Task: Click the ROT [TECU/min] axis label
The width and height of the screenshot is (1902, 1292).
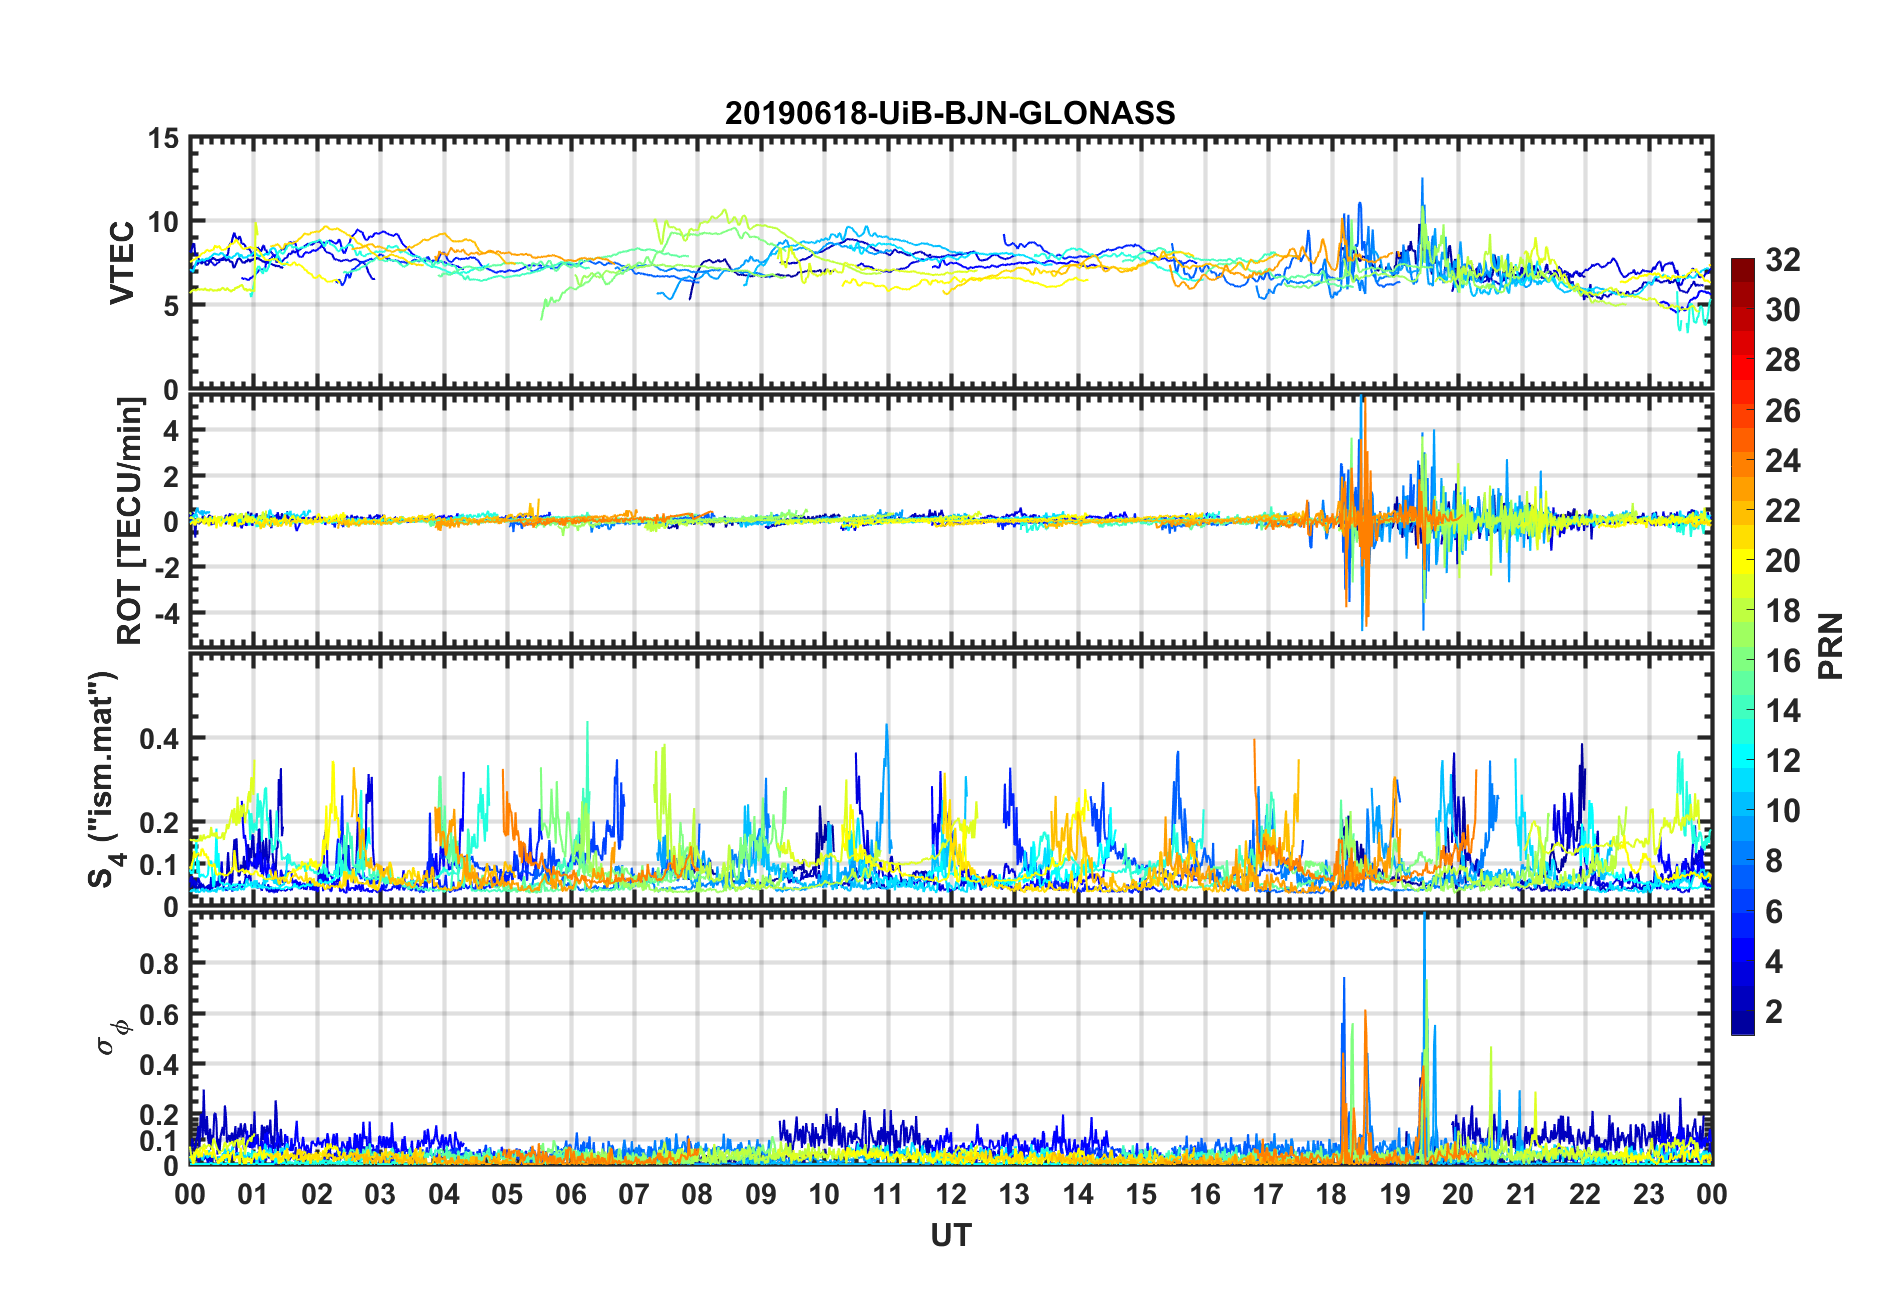Action: [130, 521]
